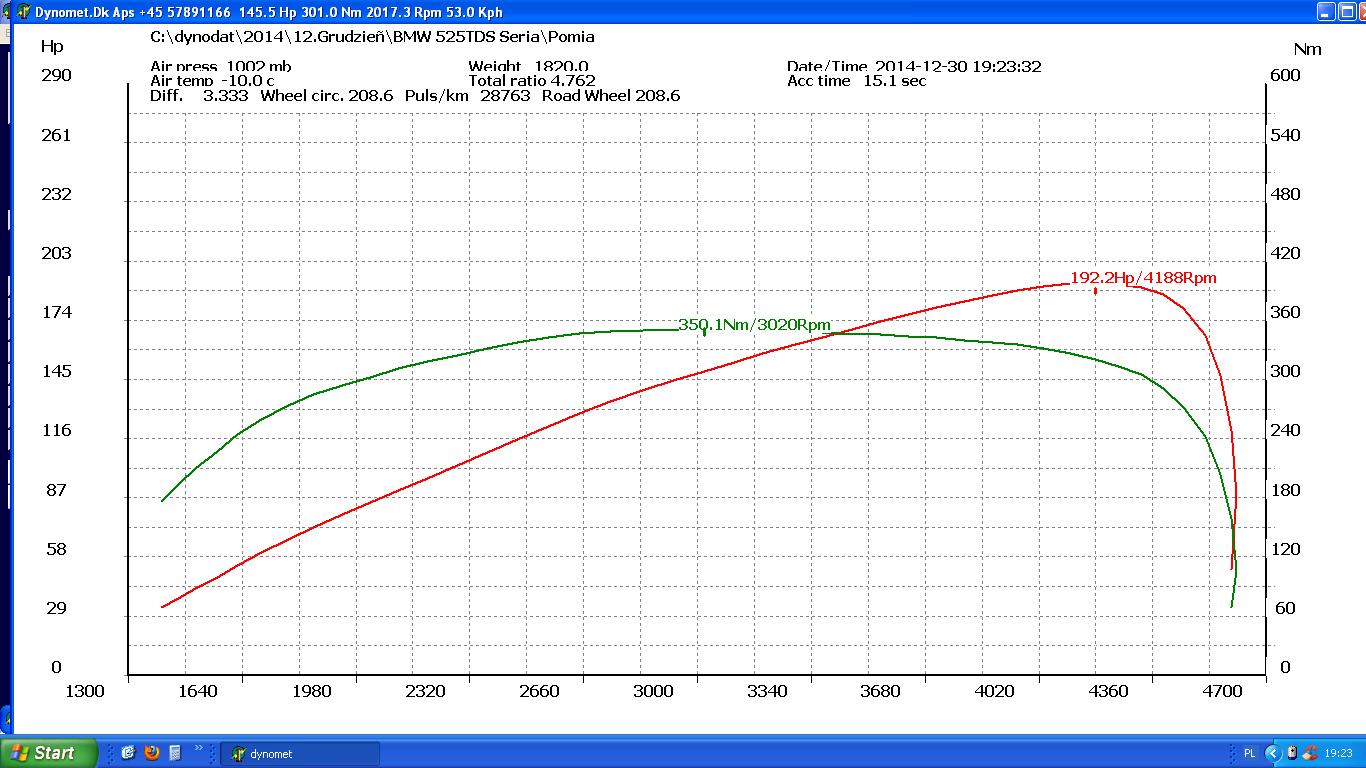Expand the quick launch overflow chevron

[199, 748]
